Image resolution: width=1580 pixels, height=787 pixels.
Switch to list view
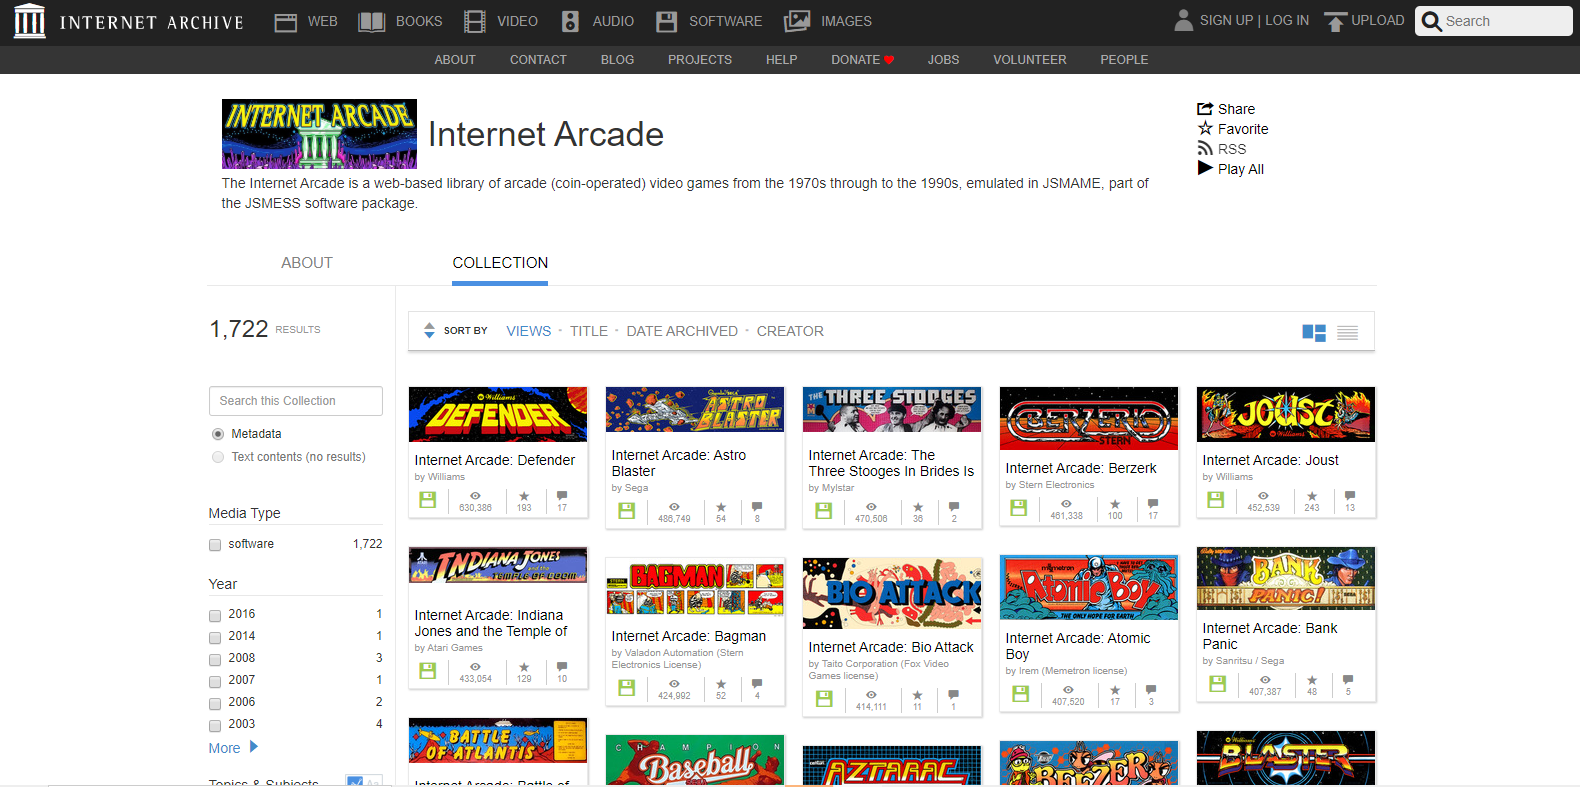click(x=1348, y=332)
